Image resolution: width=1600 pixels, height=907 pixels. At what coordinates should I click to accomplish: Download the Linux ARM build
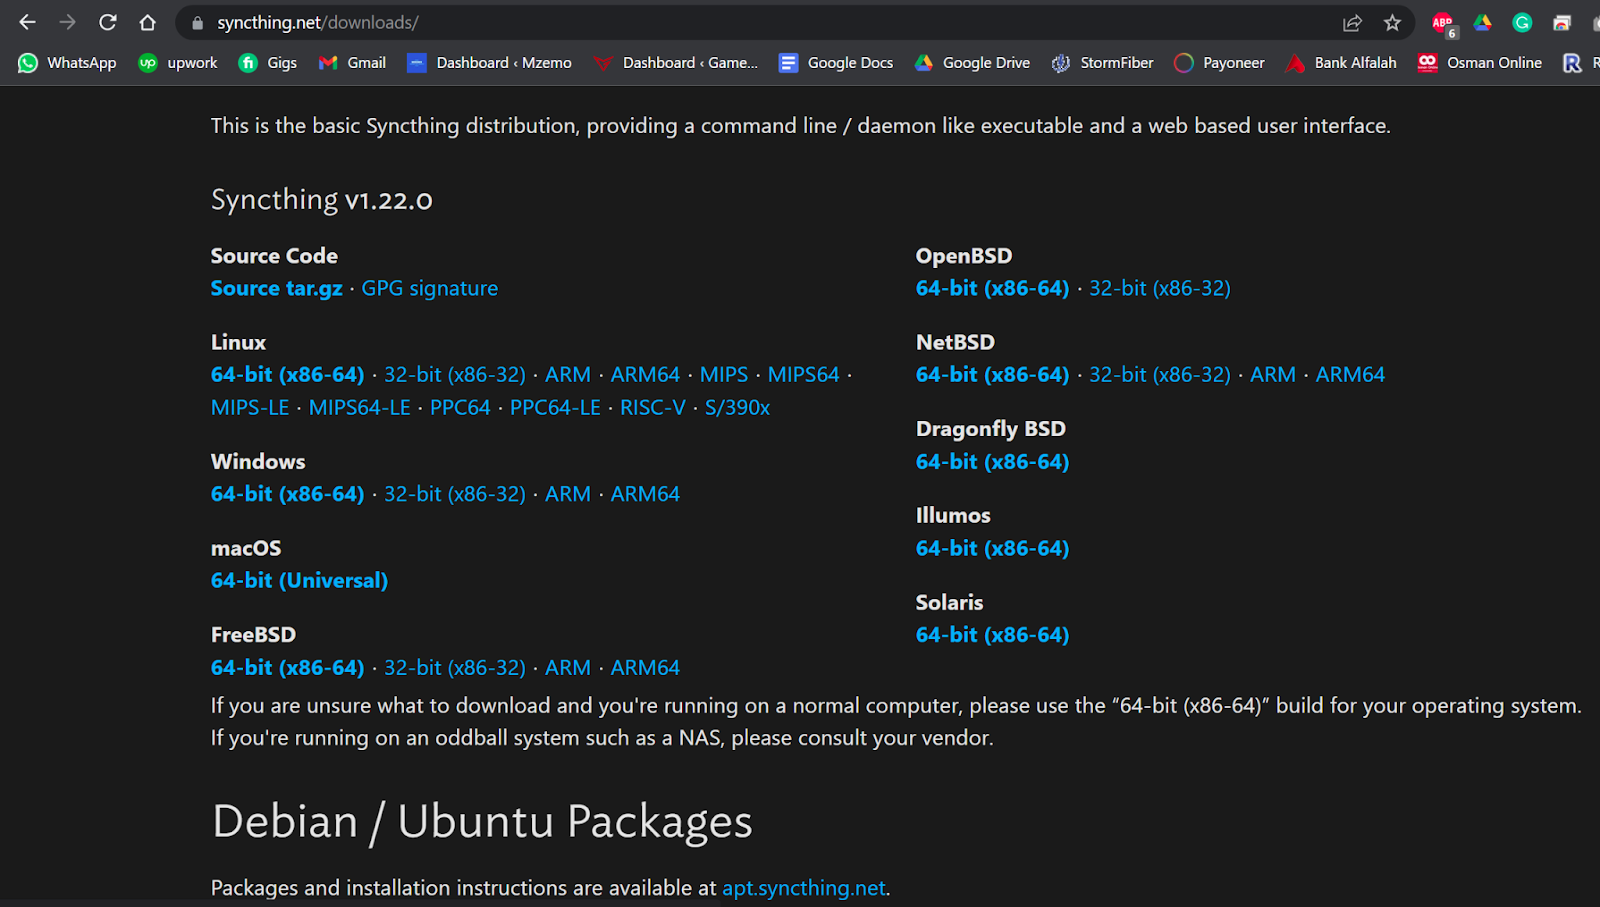pos(568,375)
